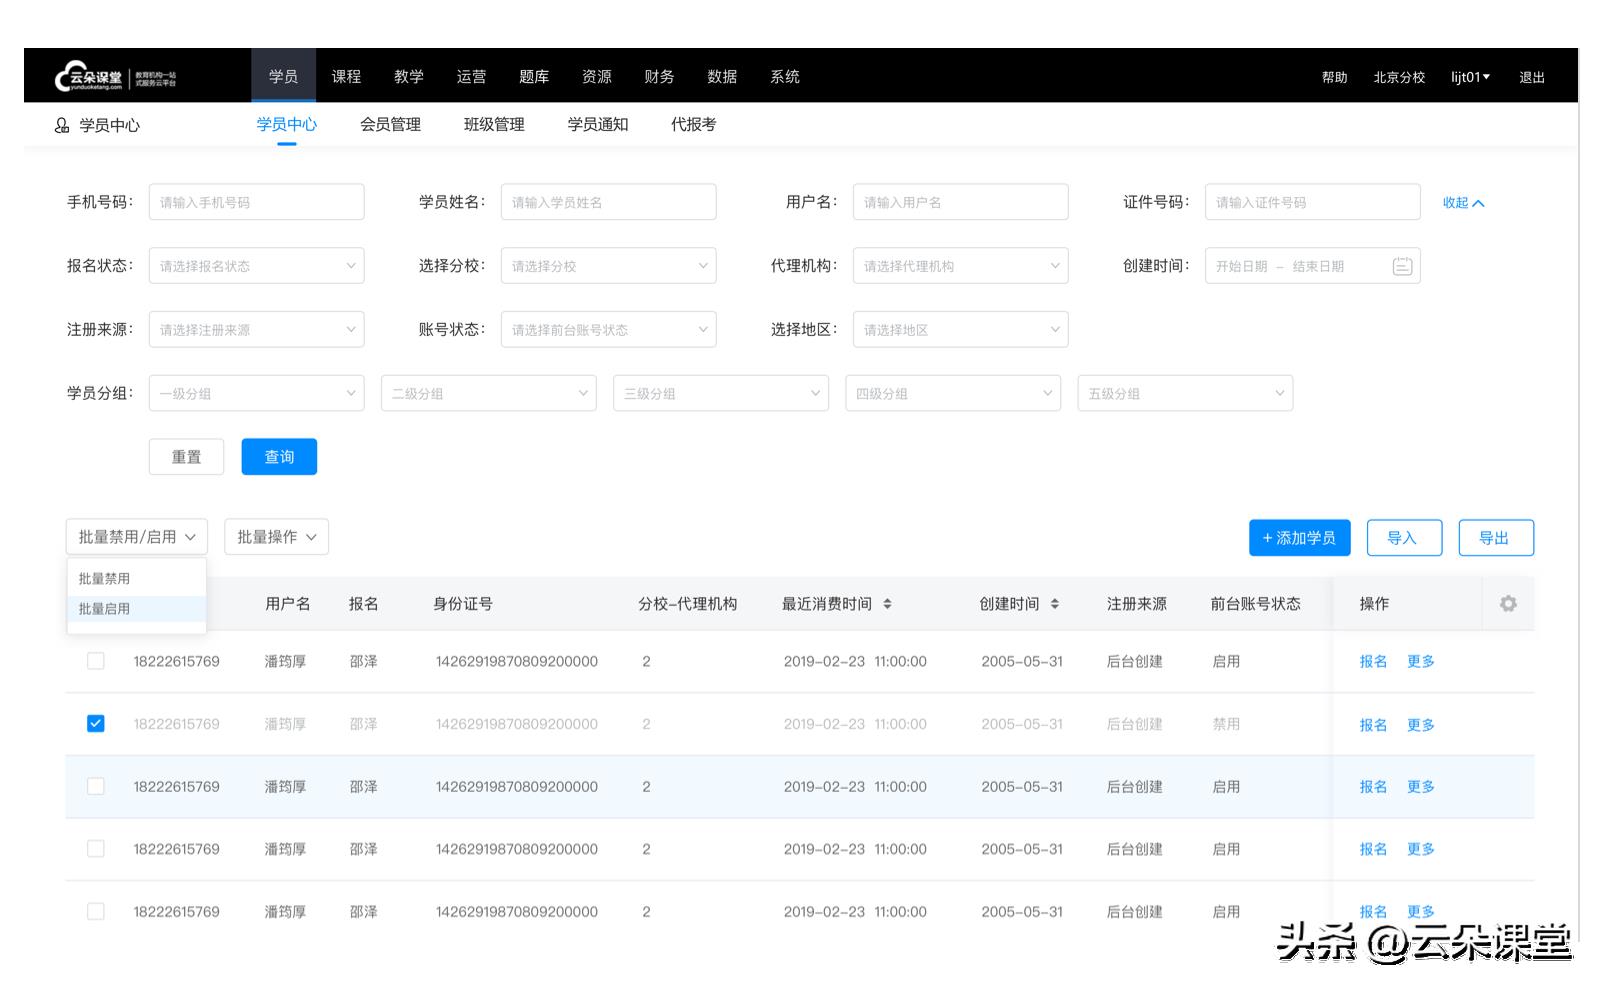The image size is (1600, 990).
Task: Click 导出 export button
Action: click(1494, 538)
